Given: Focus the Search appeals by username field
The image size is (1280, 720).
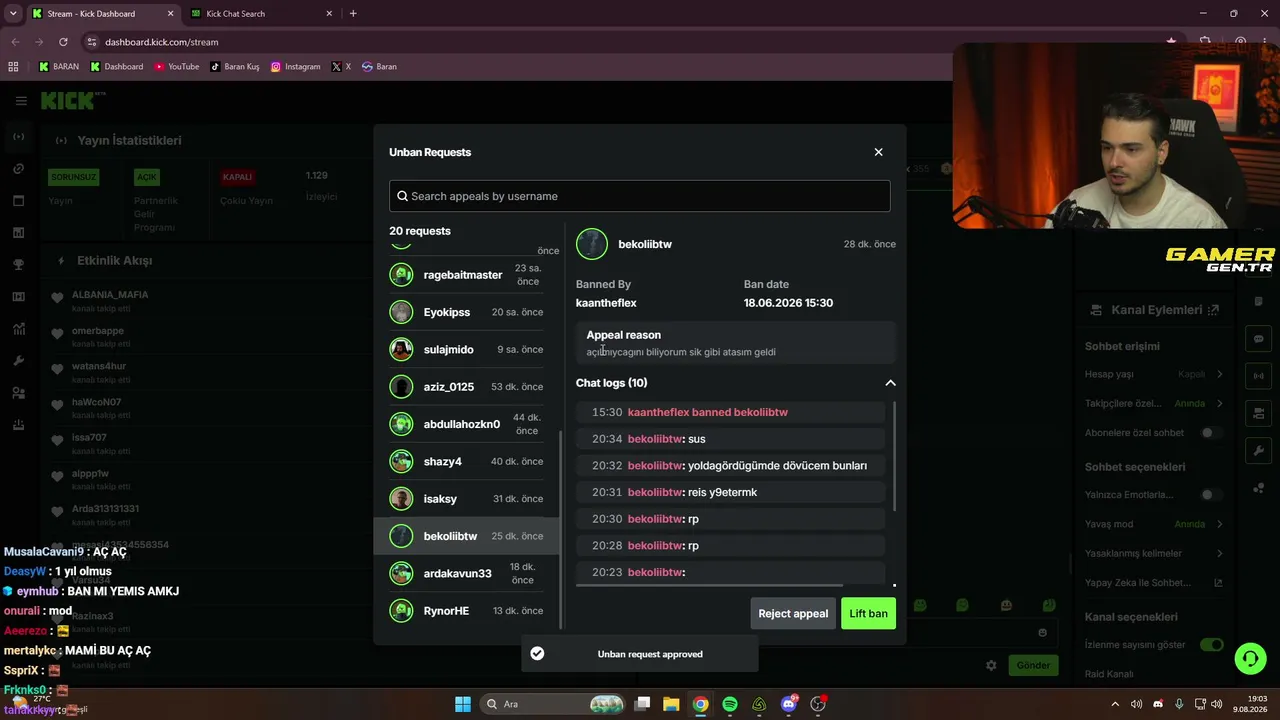Looking at the screenshot, I should pyautogui.click(x=639, y=196).
